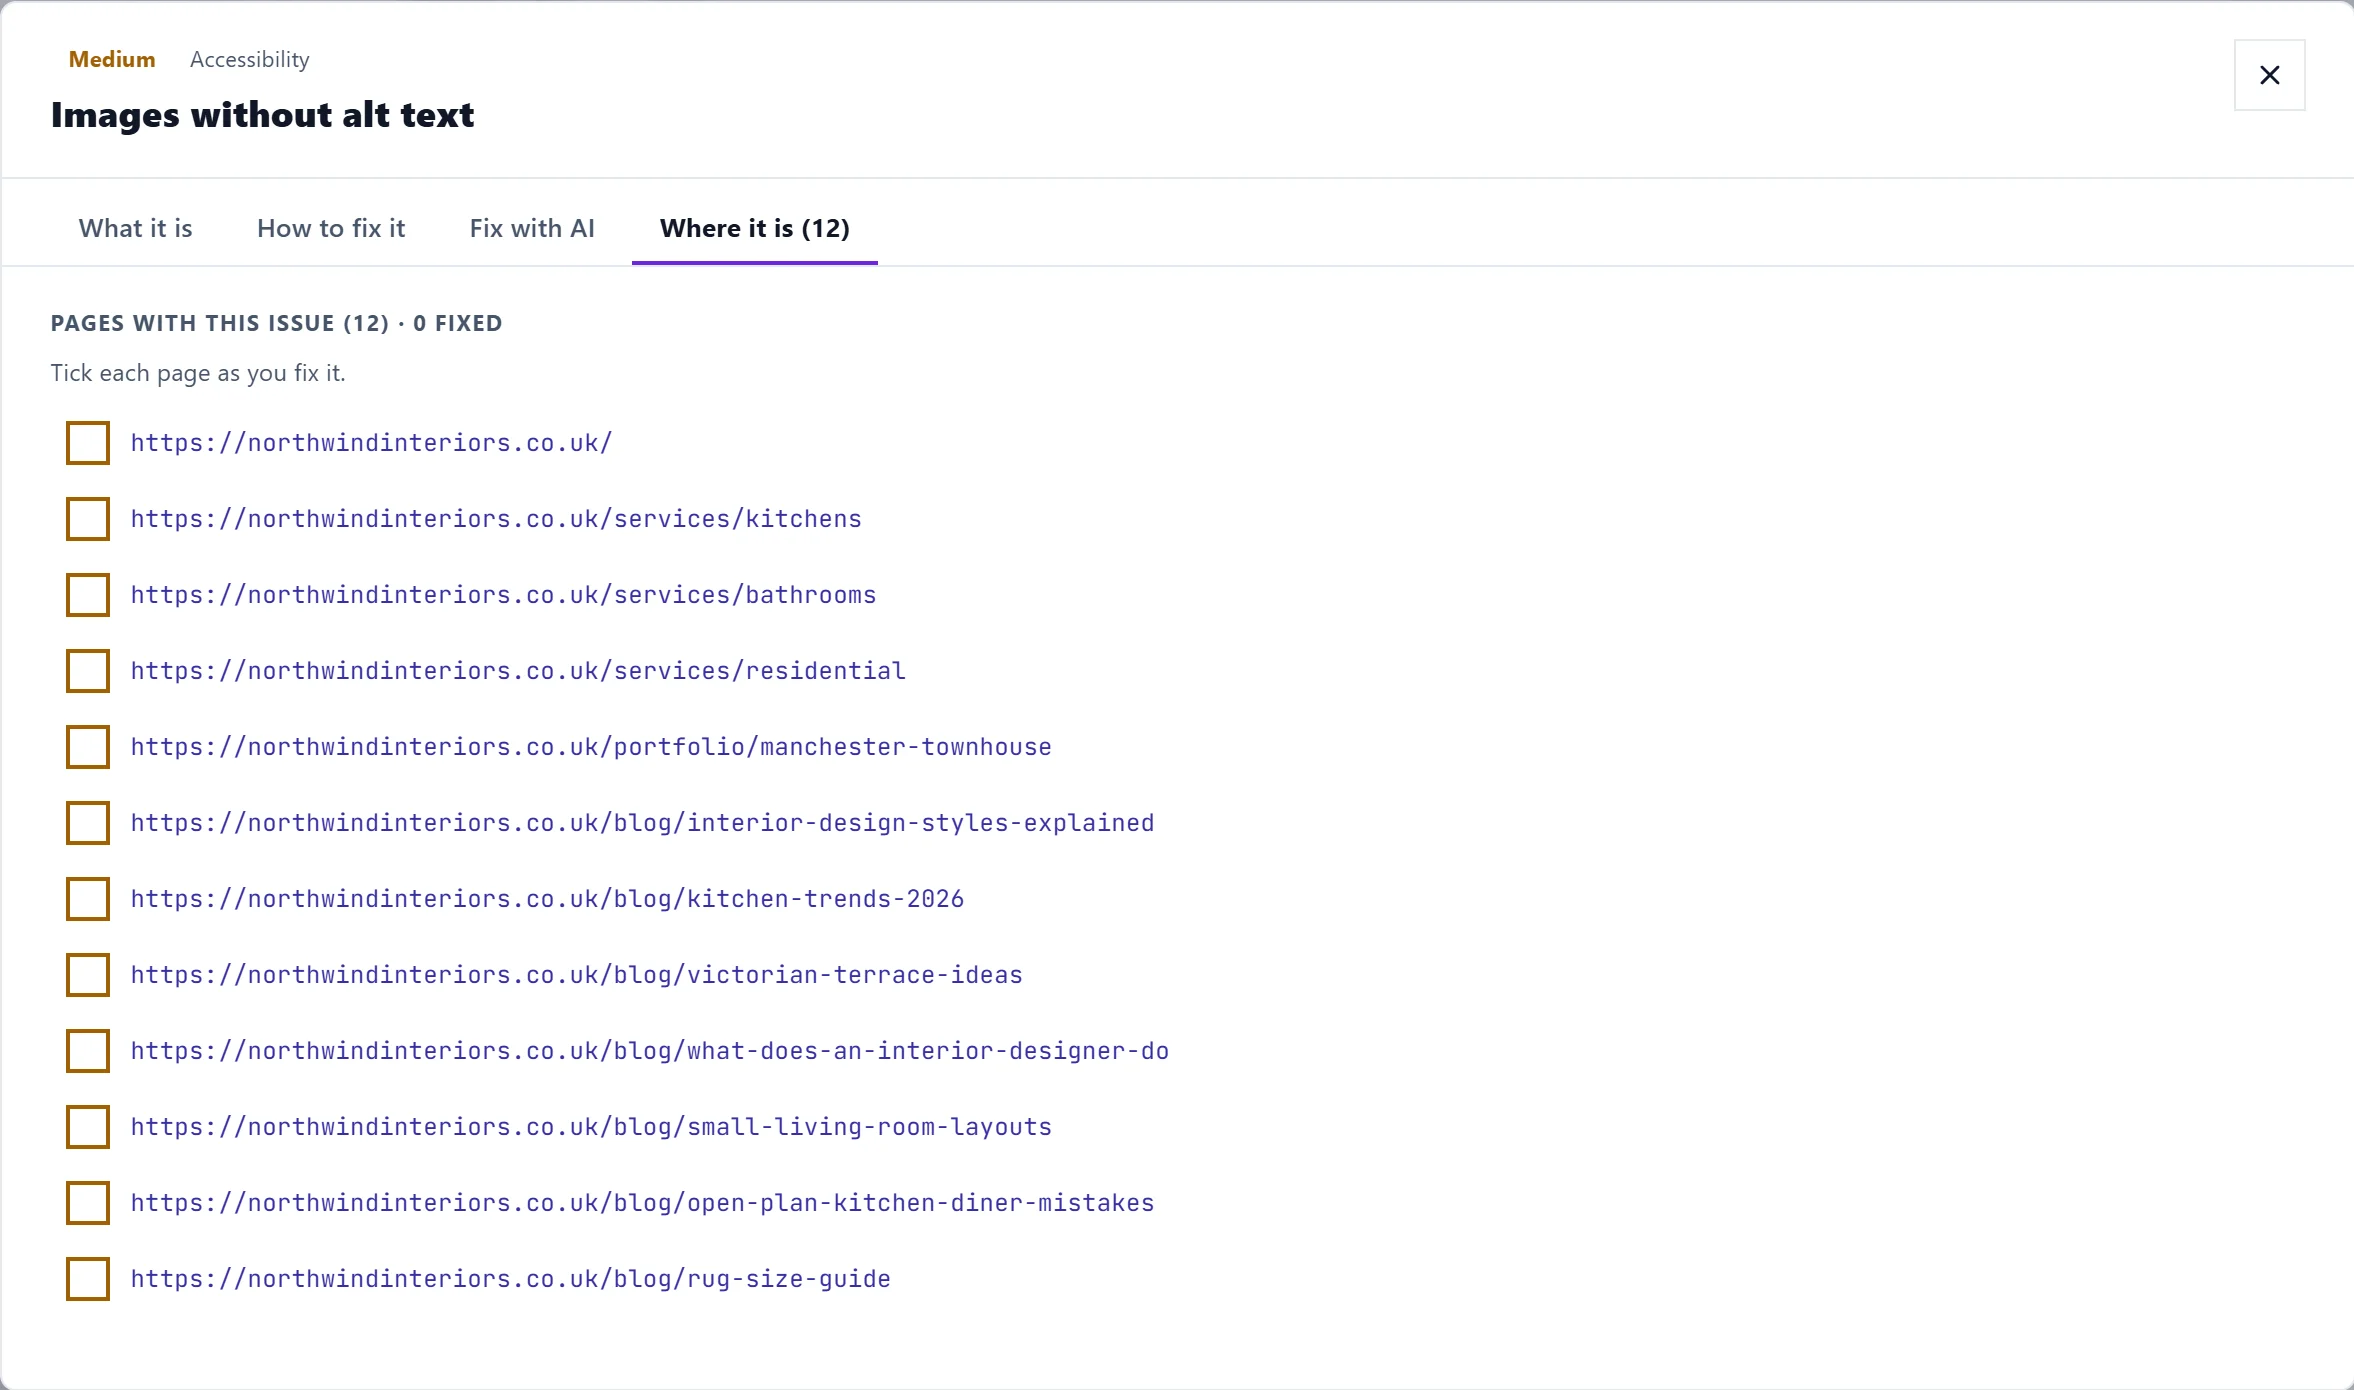
Task: Visit the blog/small-living-room-layouts link
Action: 591,1127
